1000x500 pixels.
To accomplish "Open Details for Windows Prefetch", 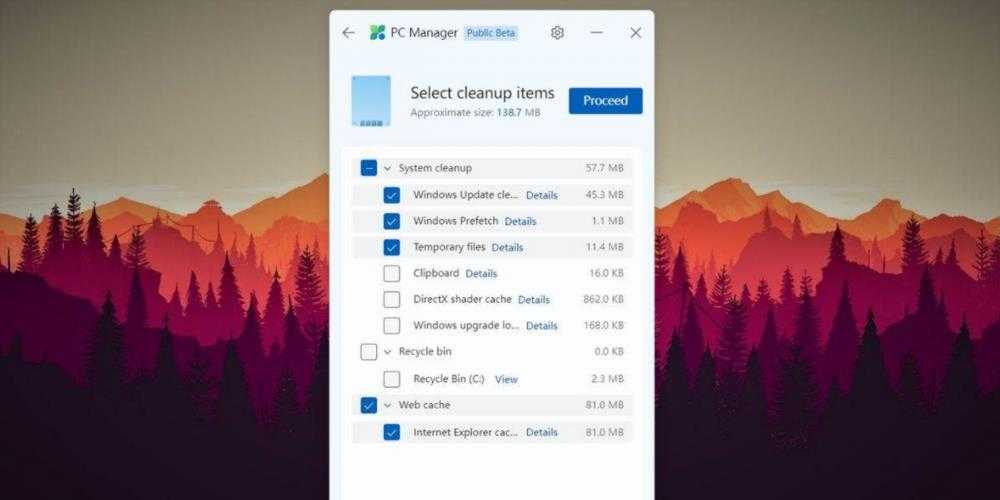I will [x=520, y=221].
